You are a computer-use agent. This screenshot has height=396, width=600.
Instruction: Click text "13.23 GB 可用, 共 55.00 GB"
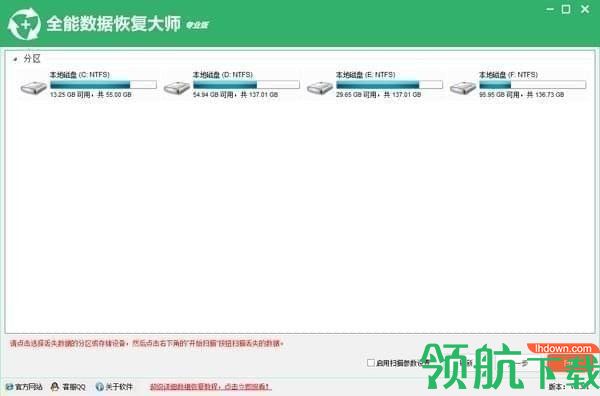tap(91, 95)
